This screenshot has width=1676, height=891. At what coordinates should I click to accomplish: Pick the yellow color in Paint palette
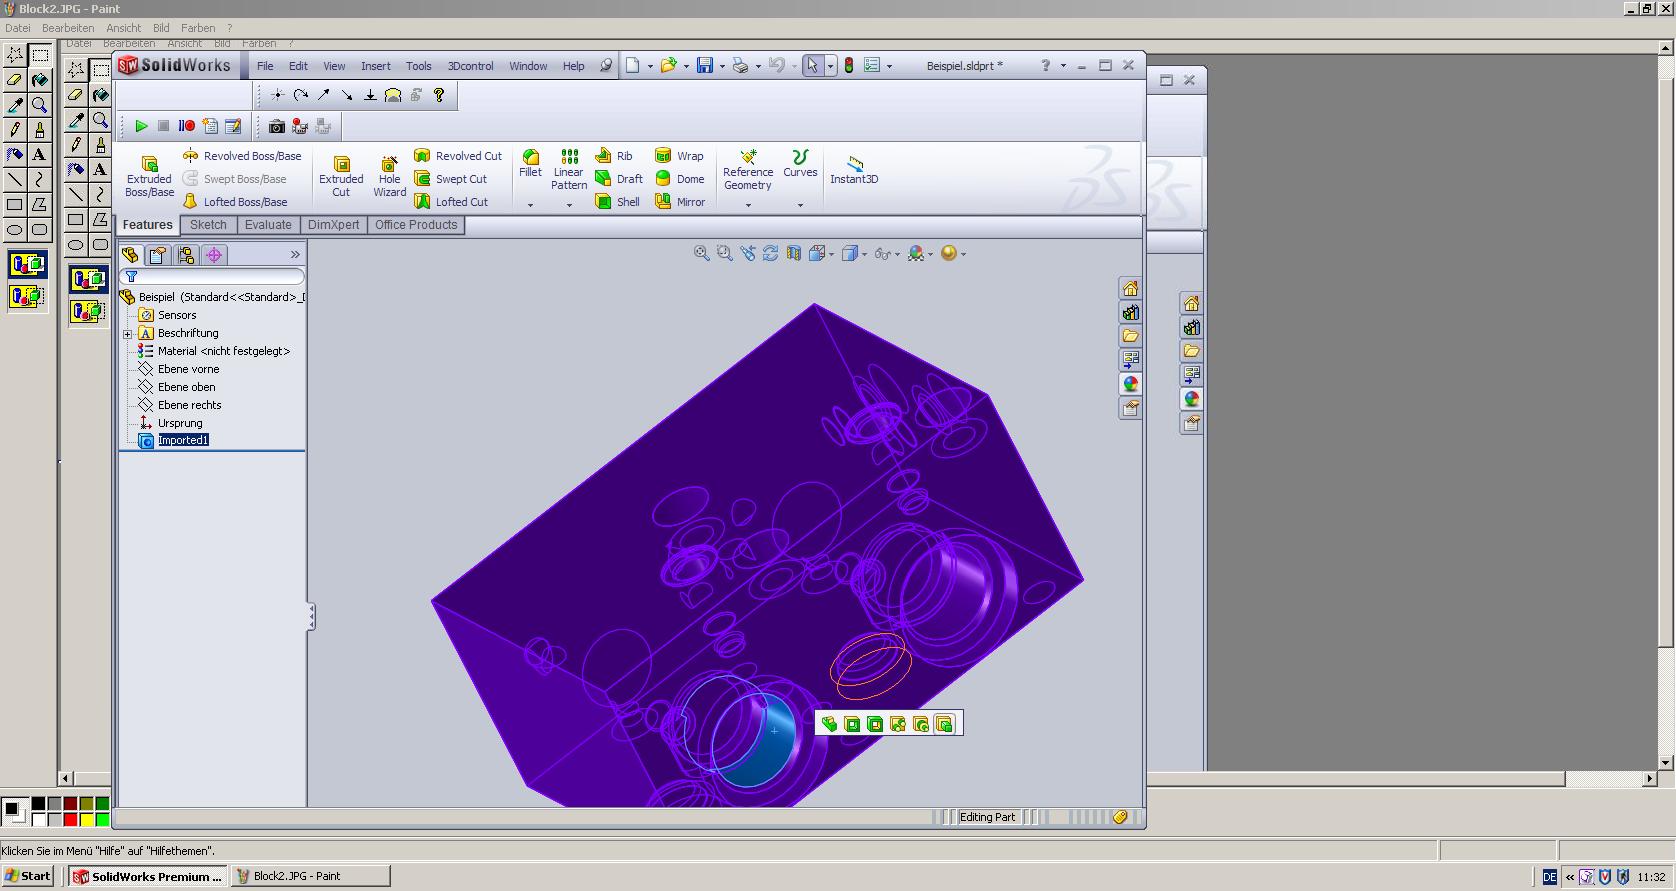[x=87, y=820]
